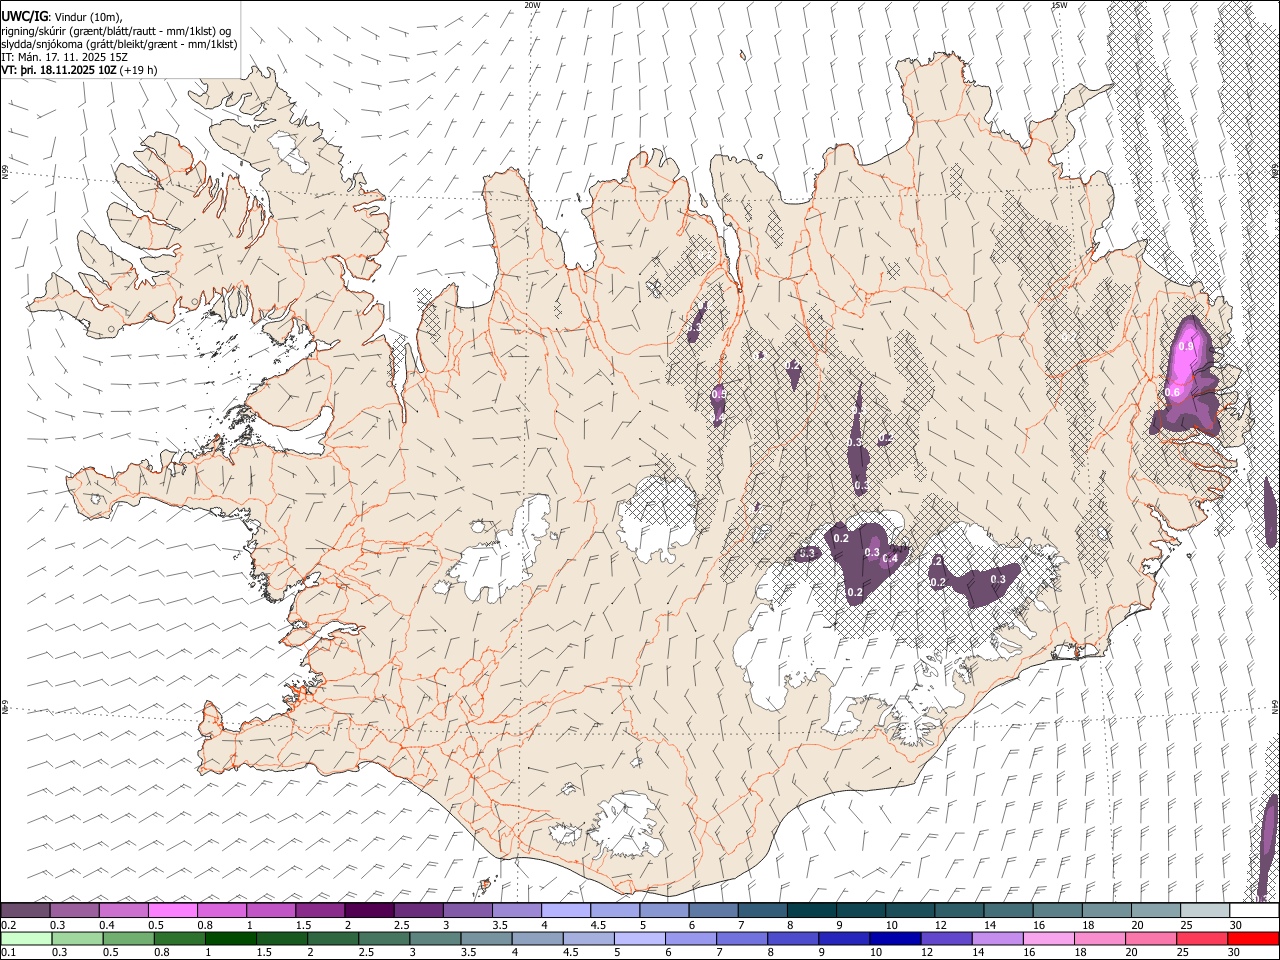
Task: Select the 0.8 swatch in green rain legend
Action: coord(180,938)
